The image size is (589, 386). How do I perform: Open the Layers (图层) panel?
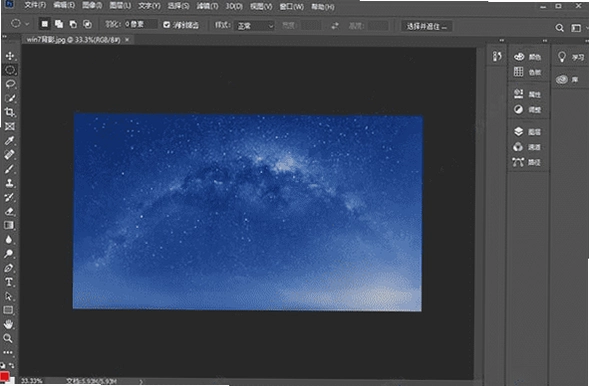pyautogui.click(x=527, y=131)
